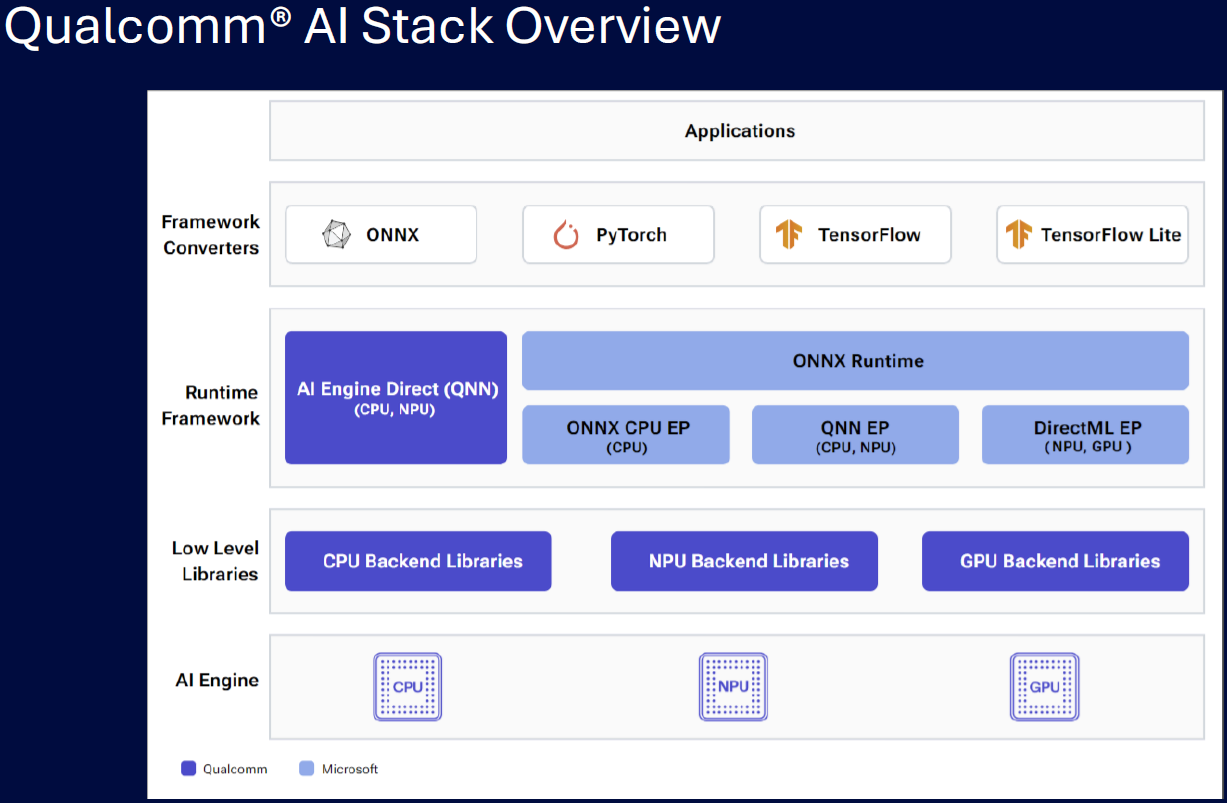Select the ONNX framework icon
The image size is (1227, 803).
pos(340,233)
